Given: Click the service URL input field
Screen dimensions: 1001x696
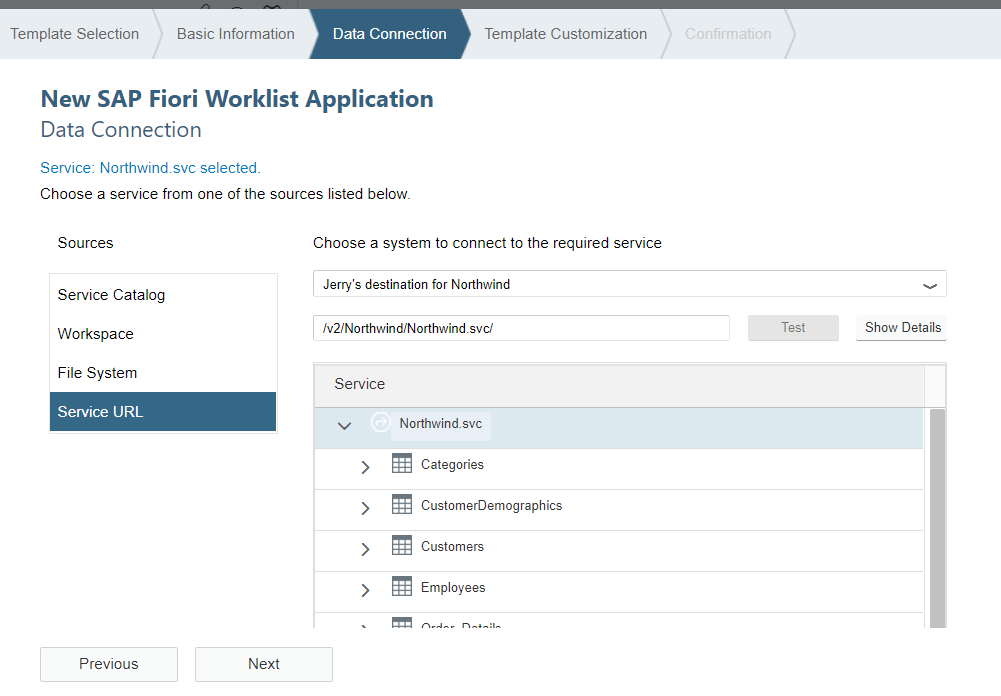Looking at the screenshot, I should pyautogui.click(x=521, y=328).
